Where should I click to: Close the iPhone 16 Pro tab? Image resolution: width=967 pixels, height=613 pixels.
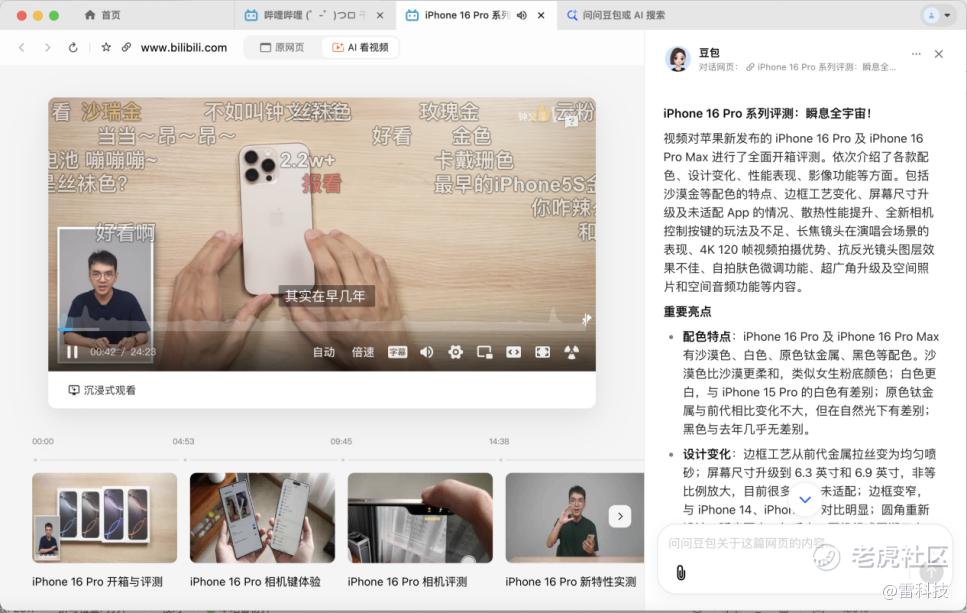[541, 15]
